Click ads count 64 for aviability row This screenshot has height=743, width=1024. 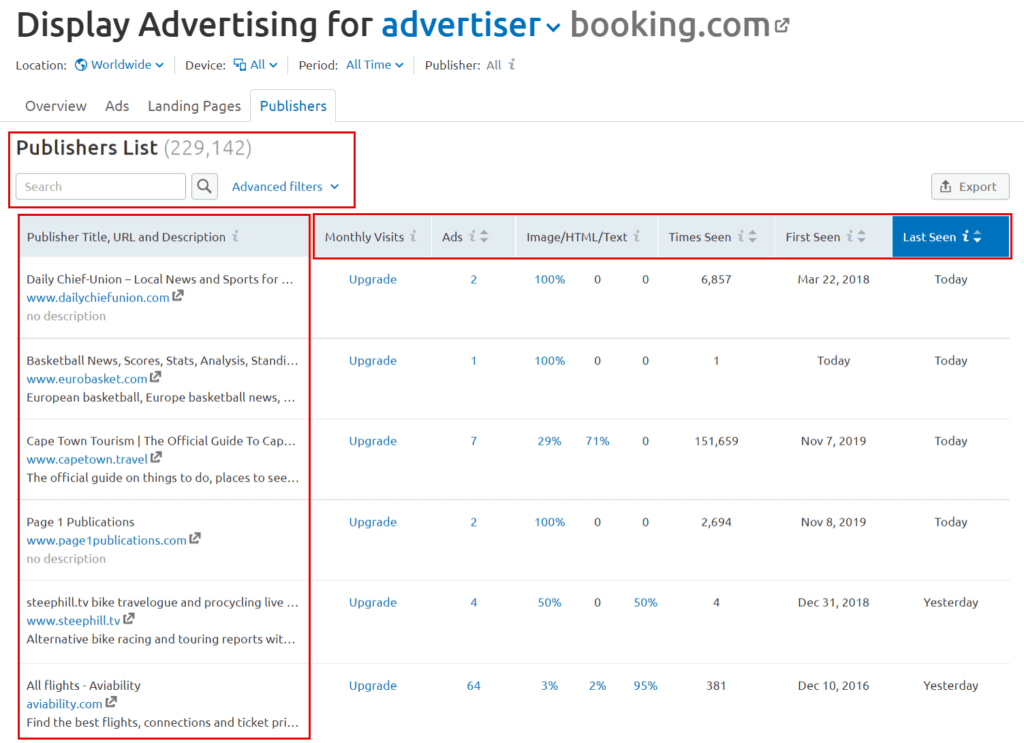(473, 686)
